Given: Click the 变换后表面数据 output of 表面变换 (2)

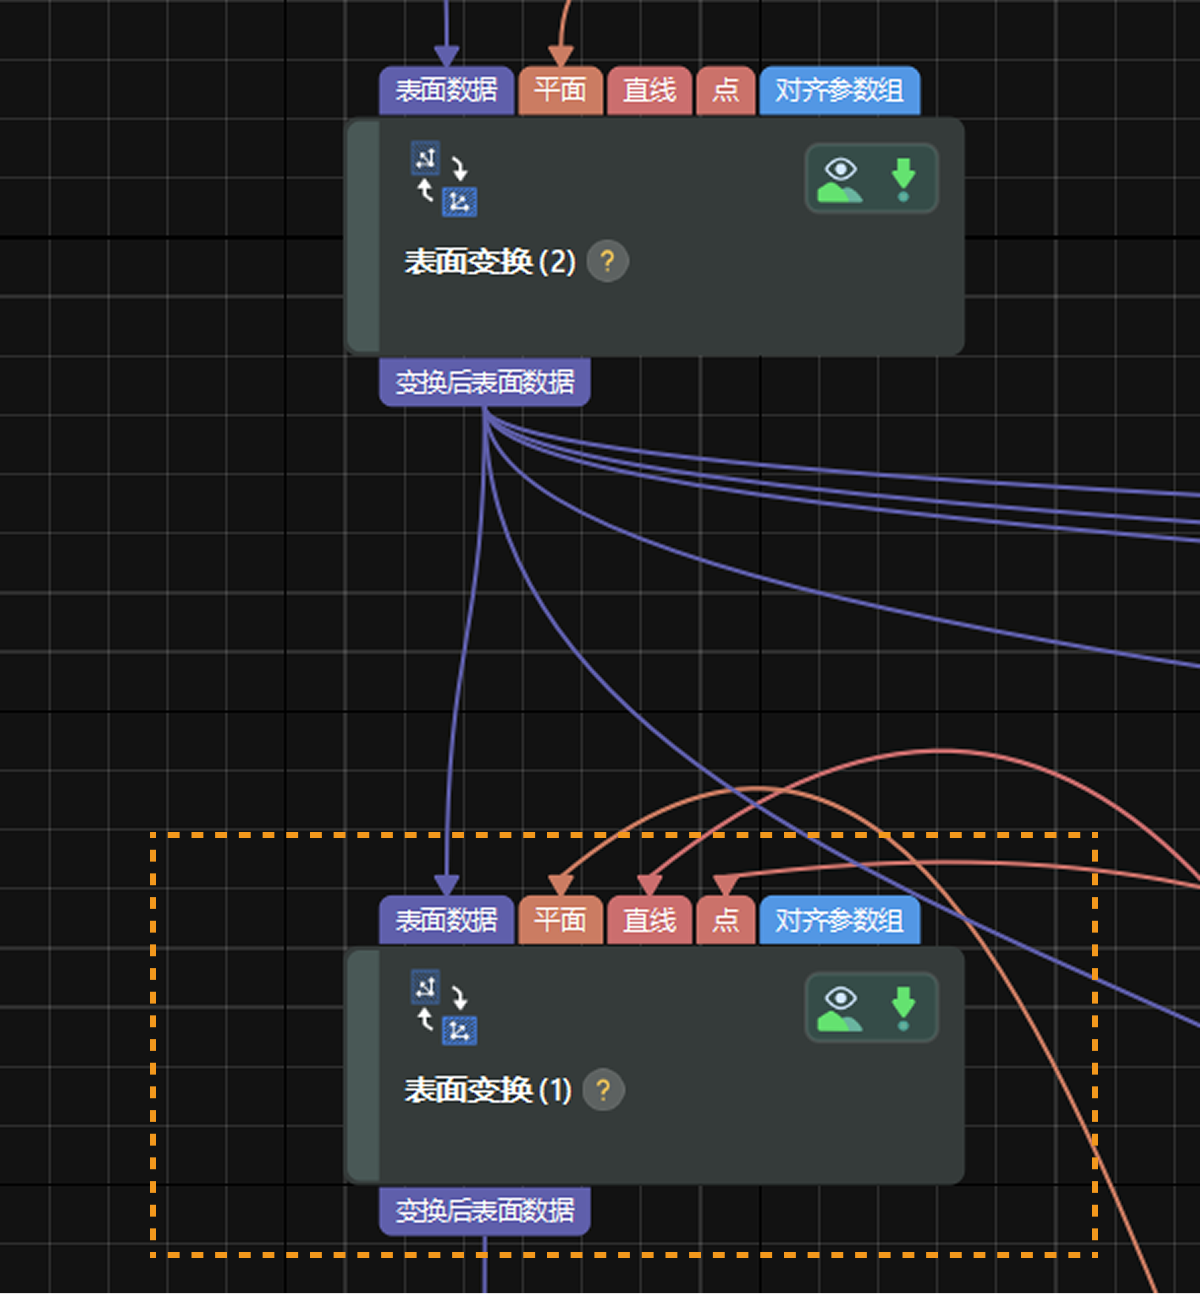Looking at the screenshot, I should 484,381.
